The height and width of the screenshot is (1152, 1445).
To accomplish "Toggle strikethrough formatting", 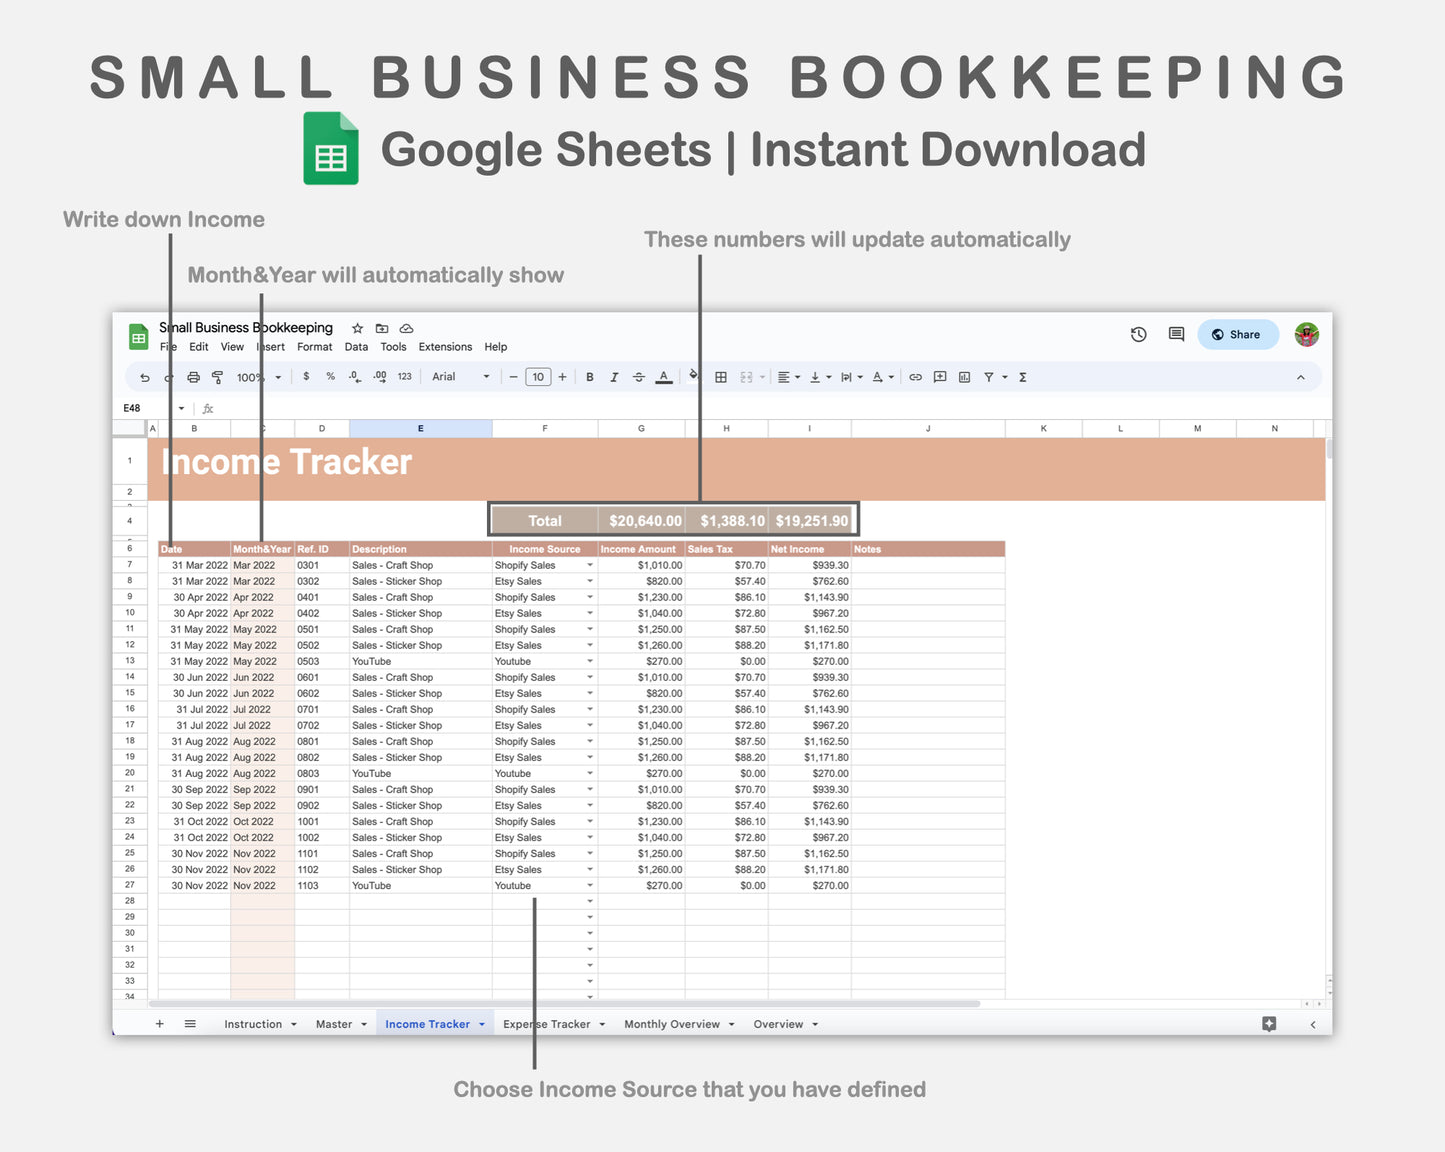I will pos(639,377).
